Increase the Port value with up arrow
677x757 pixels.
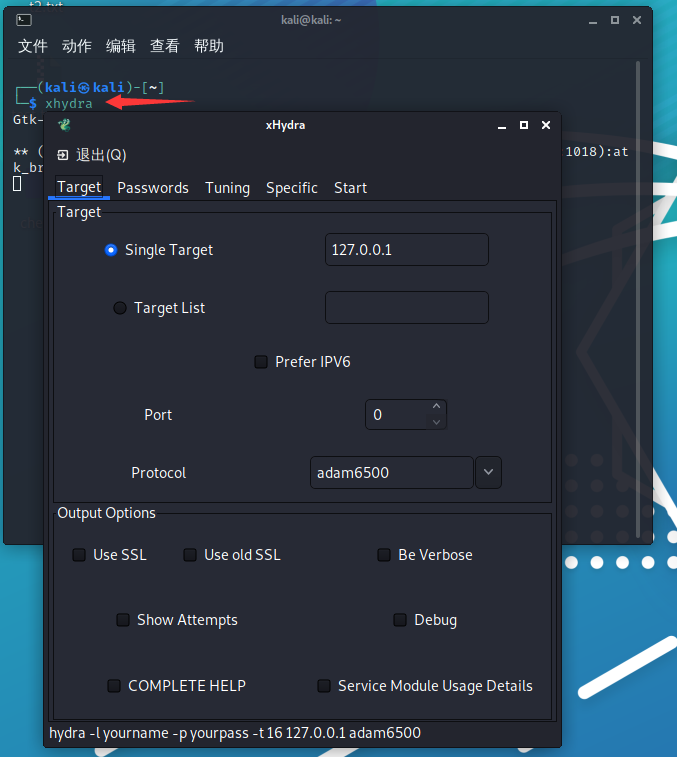tap(436, 406)
